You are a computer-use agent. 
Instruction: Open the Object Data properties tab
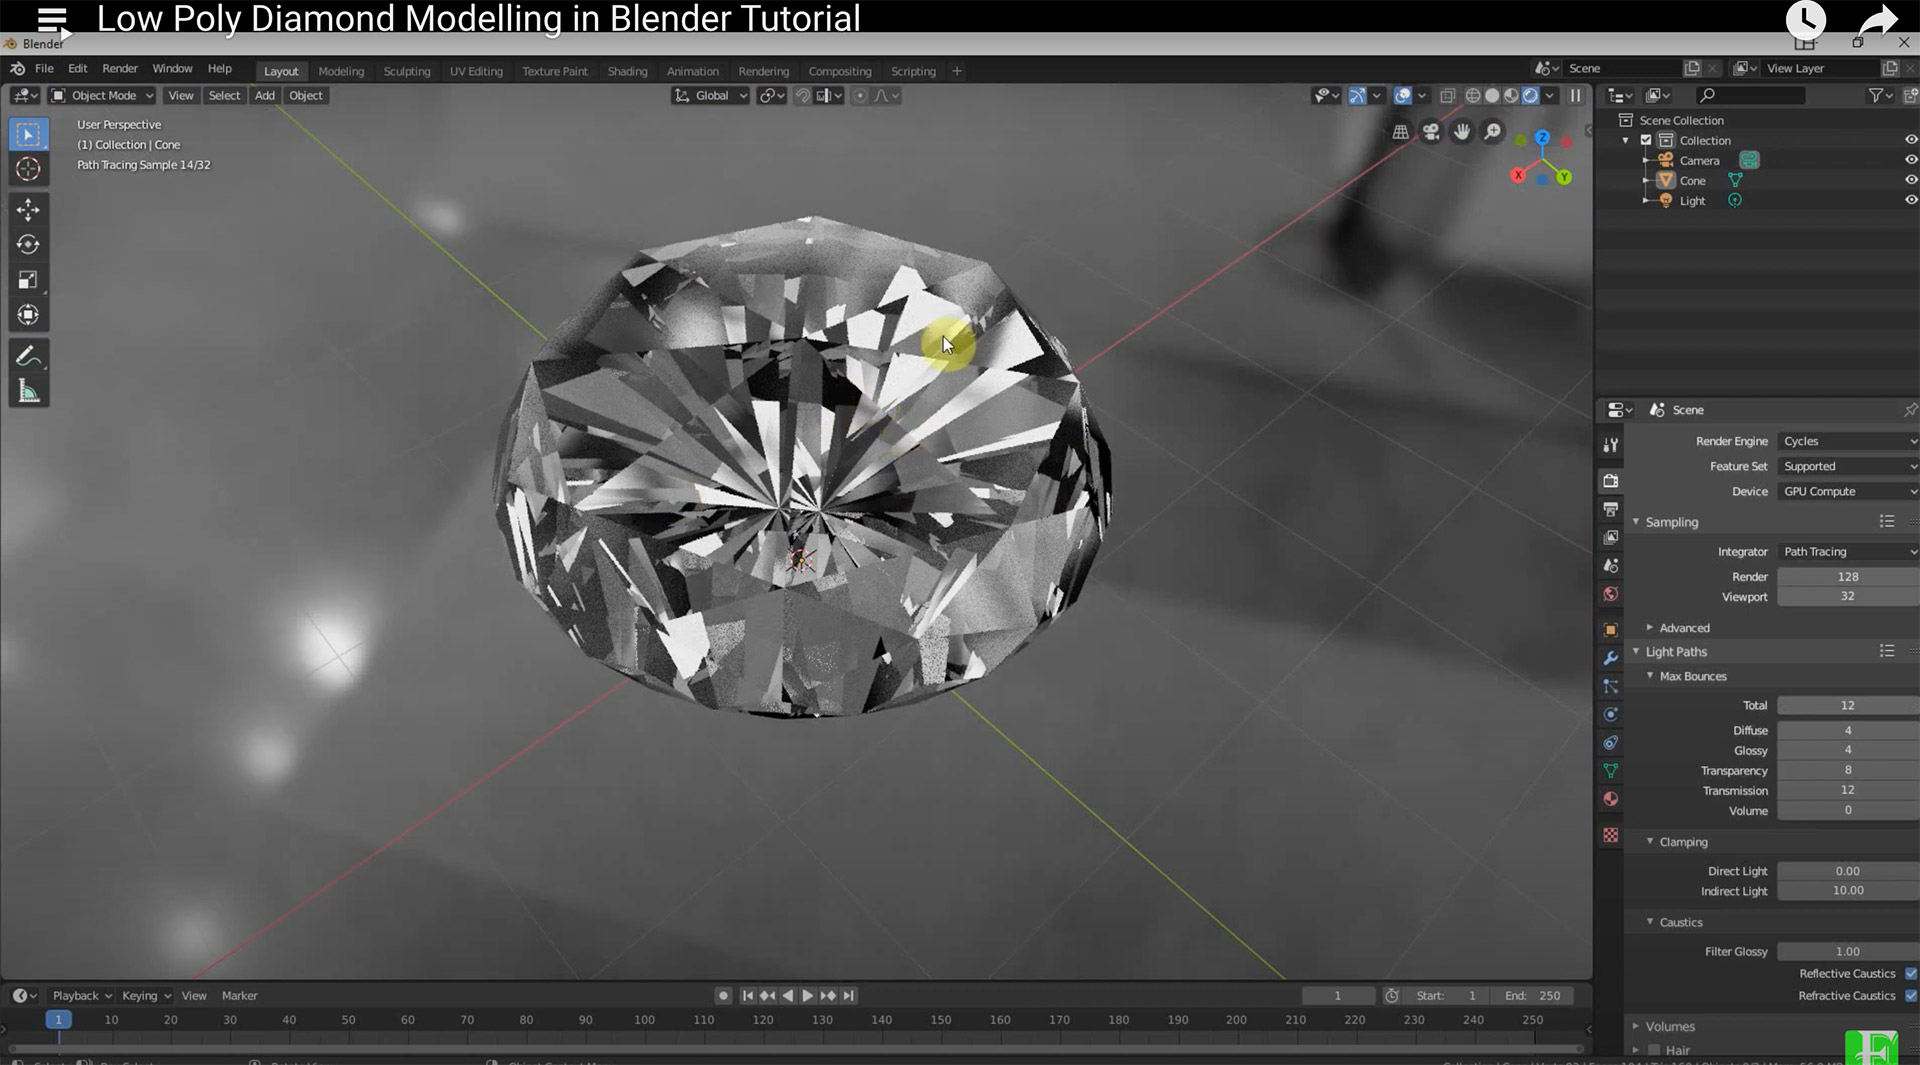click(x=1610, y=771)
